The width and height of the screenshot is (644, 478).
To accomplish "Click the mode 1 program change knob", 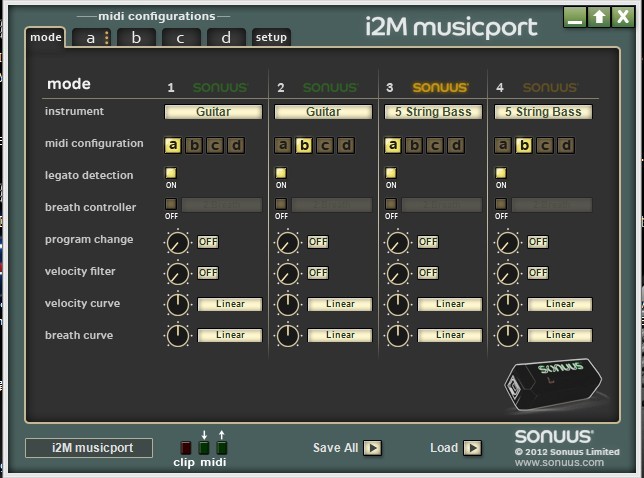I will point(178,242).
